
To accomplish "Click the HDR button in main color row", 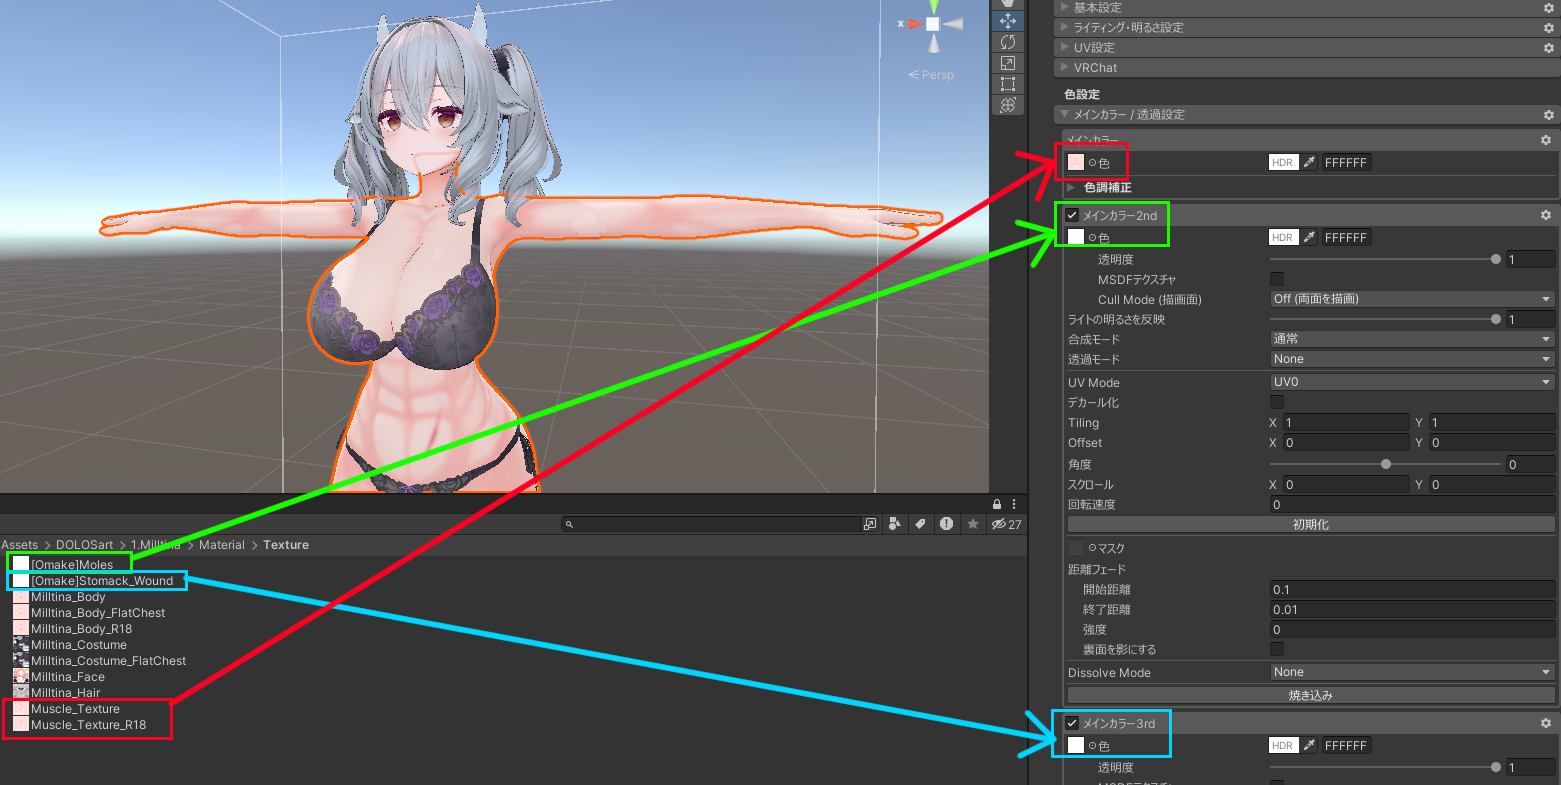I will tap(1283, 162).
